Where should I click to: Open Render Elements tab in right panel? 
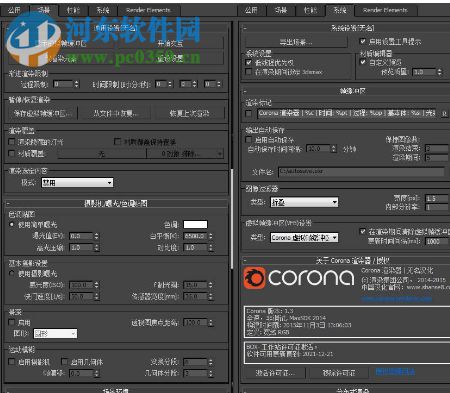tap(385, 10)
